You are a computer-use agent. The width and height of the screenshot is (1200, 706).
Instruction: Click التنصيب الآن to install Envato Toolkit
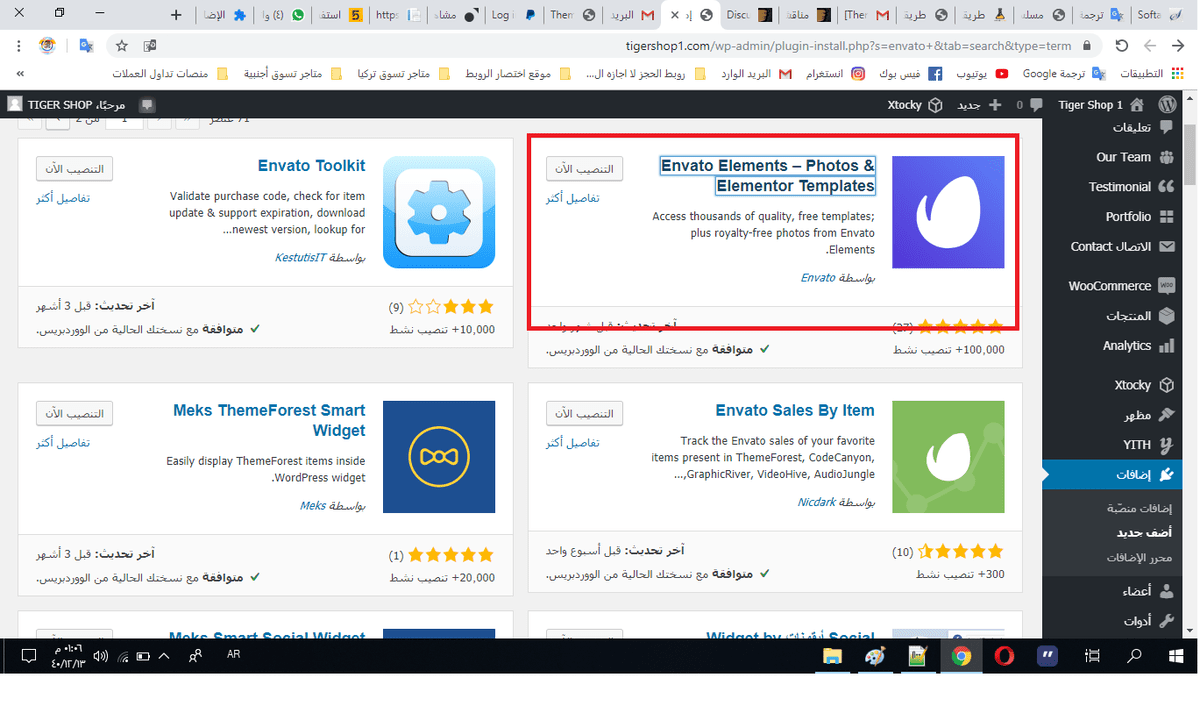[x=74, y=168]
